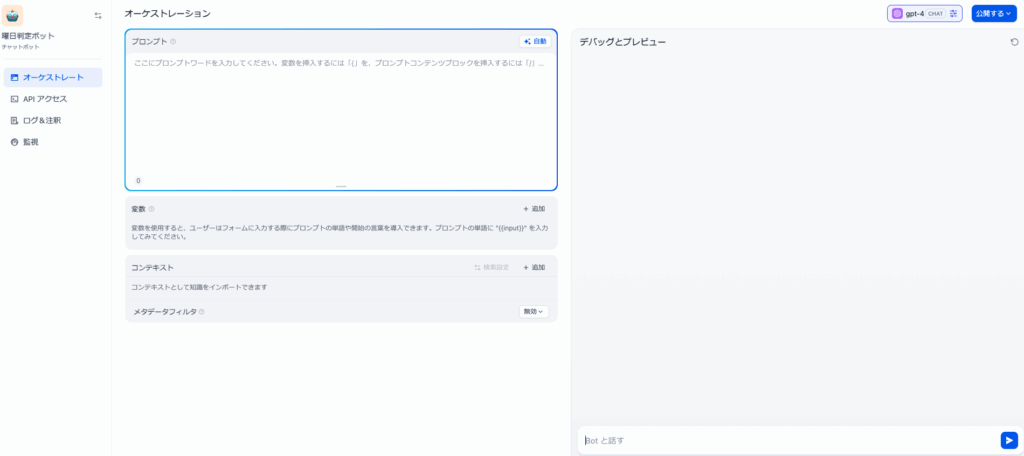The height and width of the screenshot is (456, 1024).
Task: Send the chat message with the arrow icon
Action: pos(1008,440)
